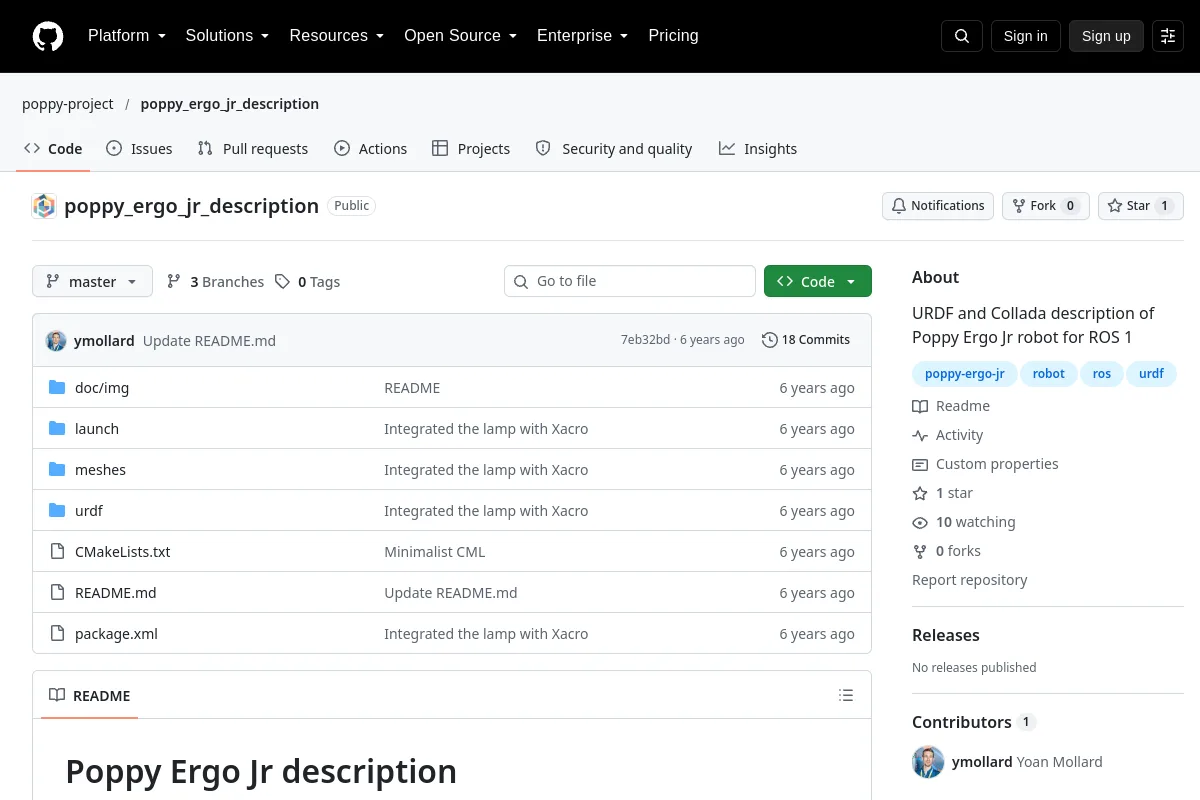
Task: Open the search magnifier button
Action: pos(962,36)
